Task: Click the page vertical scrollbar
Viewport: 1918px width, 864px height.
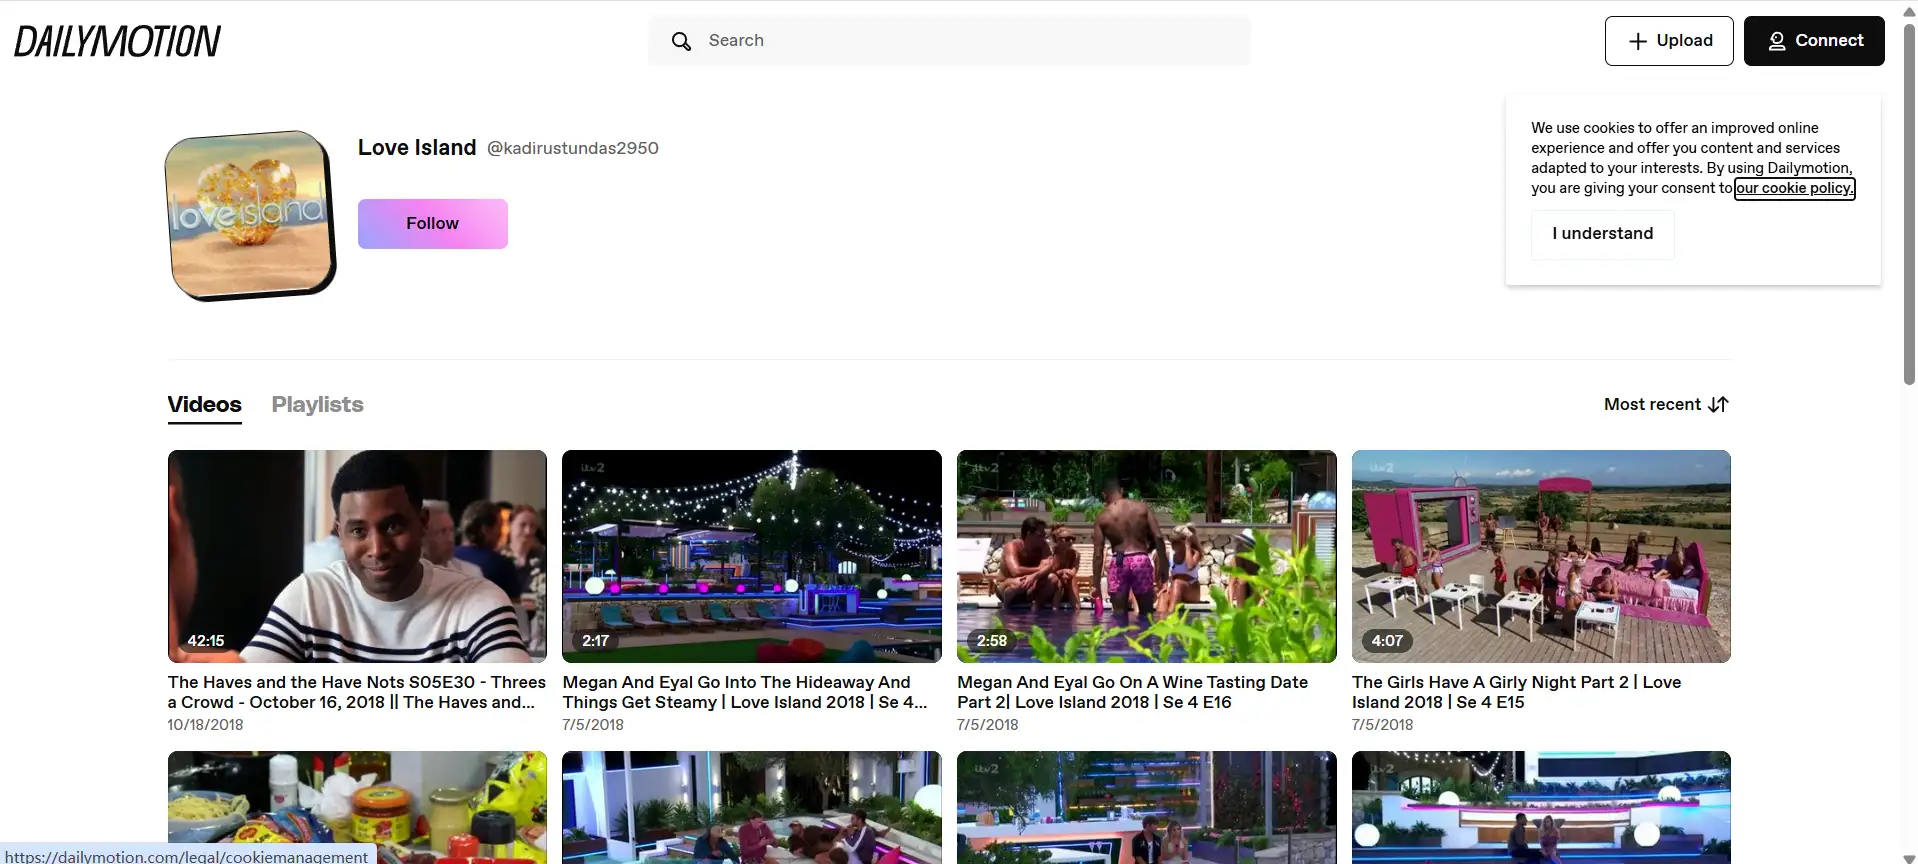Action: (1909, 205)
